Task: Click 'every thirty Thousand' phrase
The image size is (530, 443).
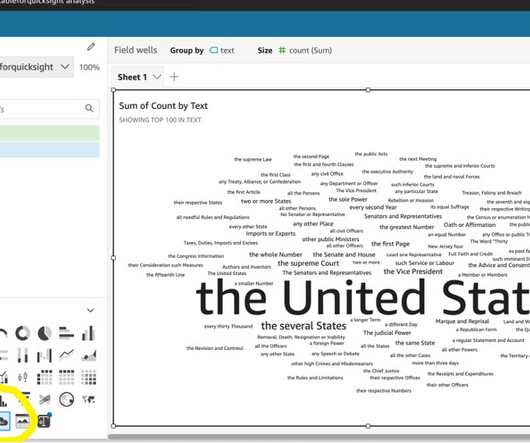Action: point(228,326)
